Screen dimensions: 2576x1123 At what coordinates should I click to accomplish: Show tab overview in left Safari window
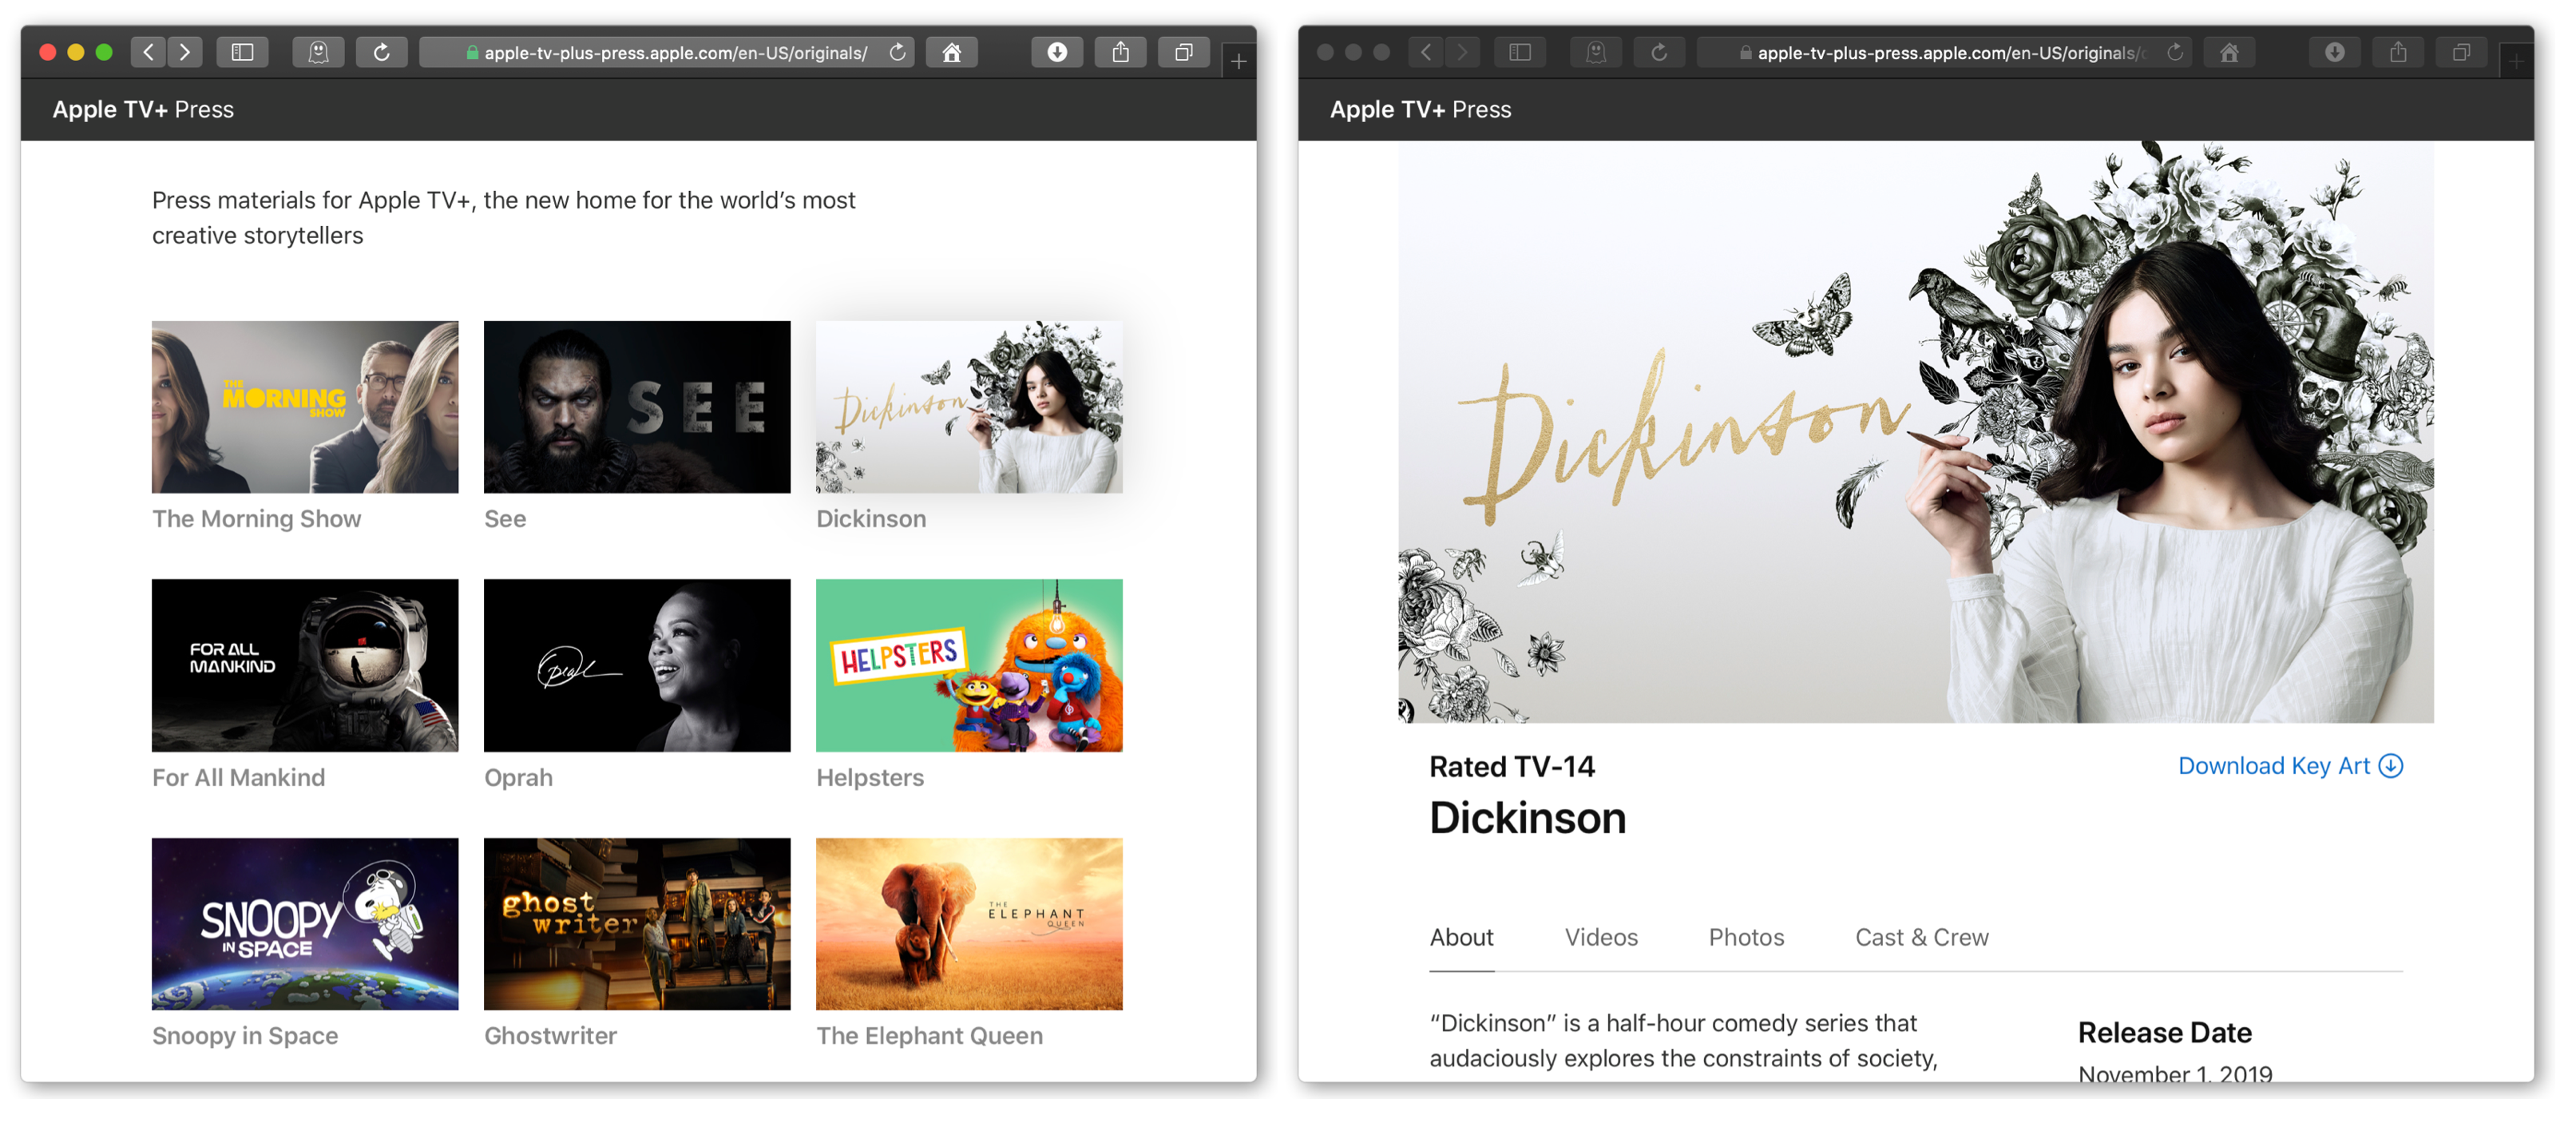(1183, 52)
